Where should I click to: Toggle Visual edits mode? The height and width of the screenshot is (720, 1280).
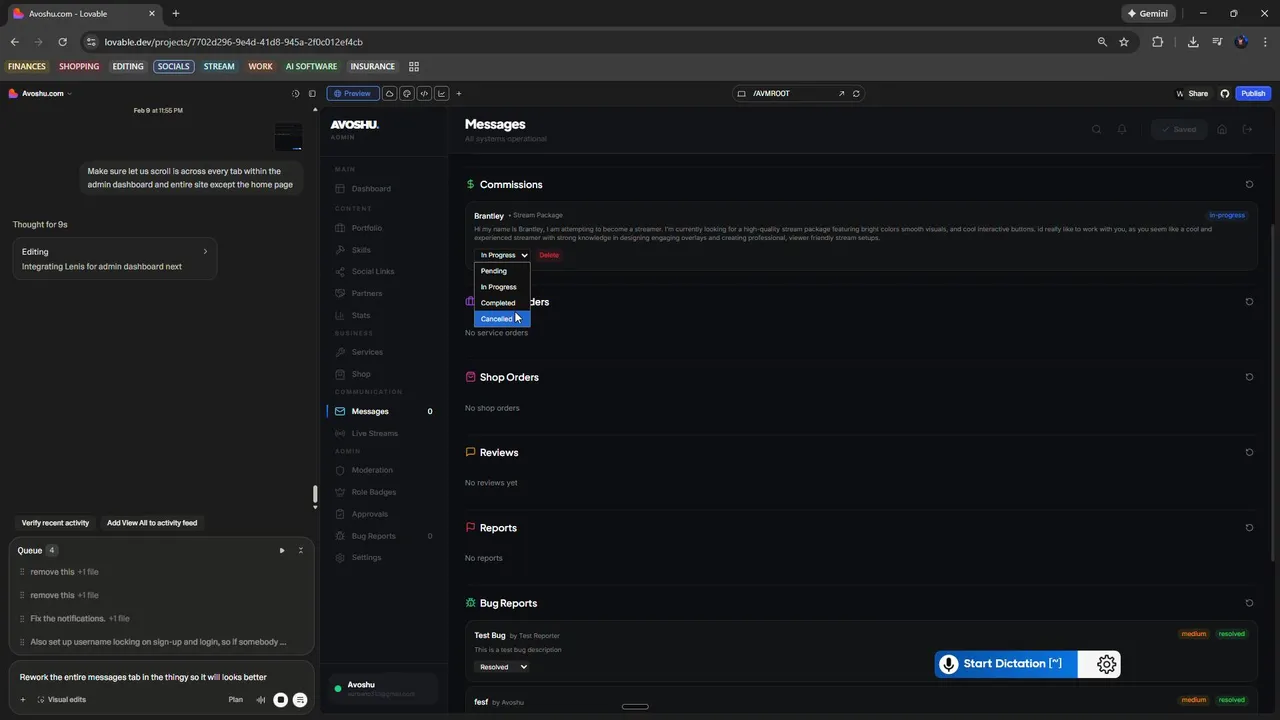[61, 700]
